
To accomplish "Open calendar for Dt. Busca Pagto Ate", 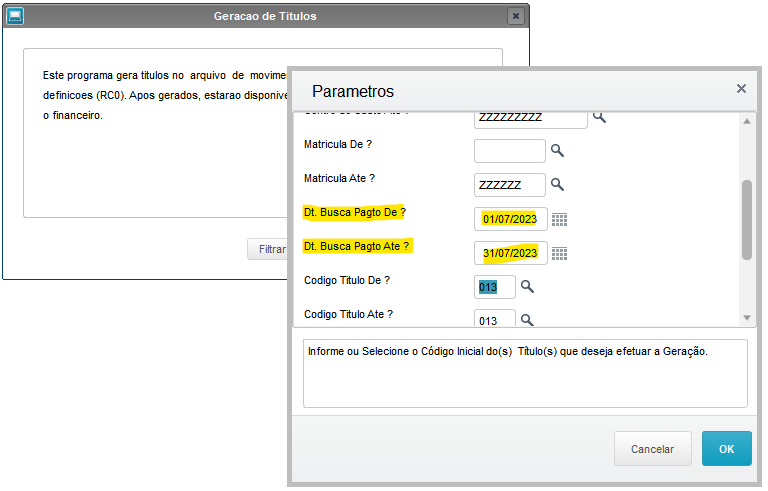I will tap(559, 254).
